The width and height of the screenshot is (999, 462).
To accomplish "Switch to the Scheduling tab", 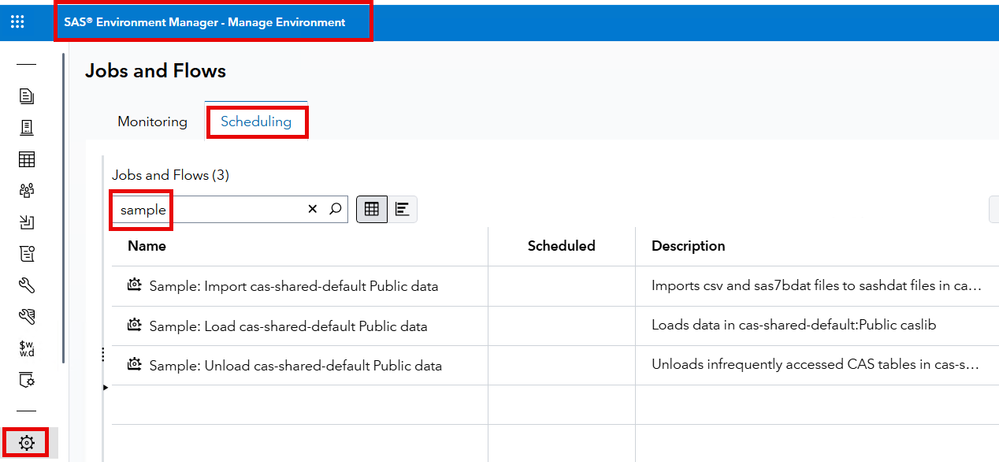I will pyautogui.click(x=256, y=122).
